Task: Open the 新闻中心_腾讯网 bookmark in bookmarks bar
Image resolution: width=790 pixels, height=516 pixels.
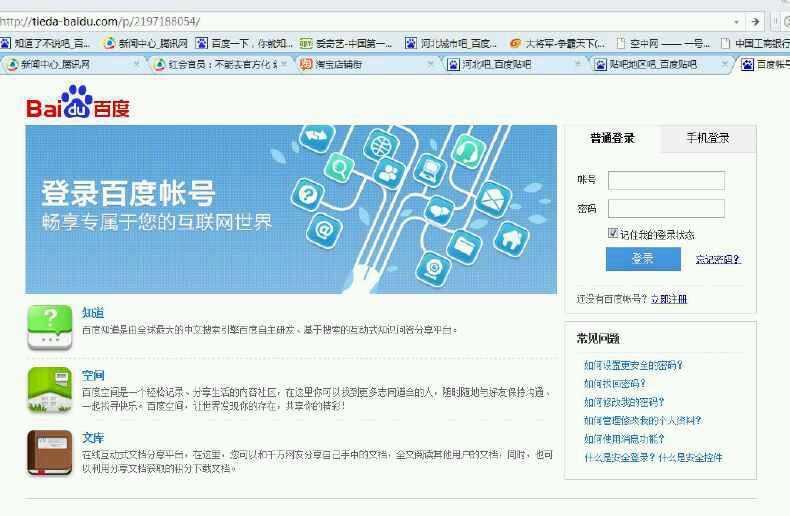Action: 146,43
